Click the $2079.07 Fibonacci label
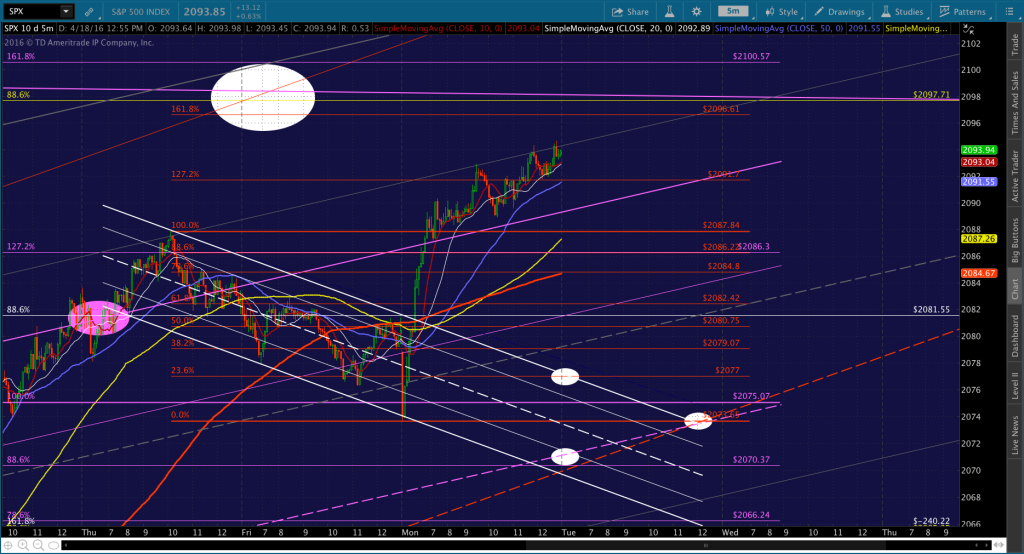 pyautogui.click(x=721, y=343)
